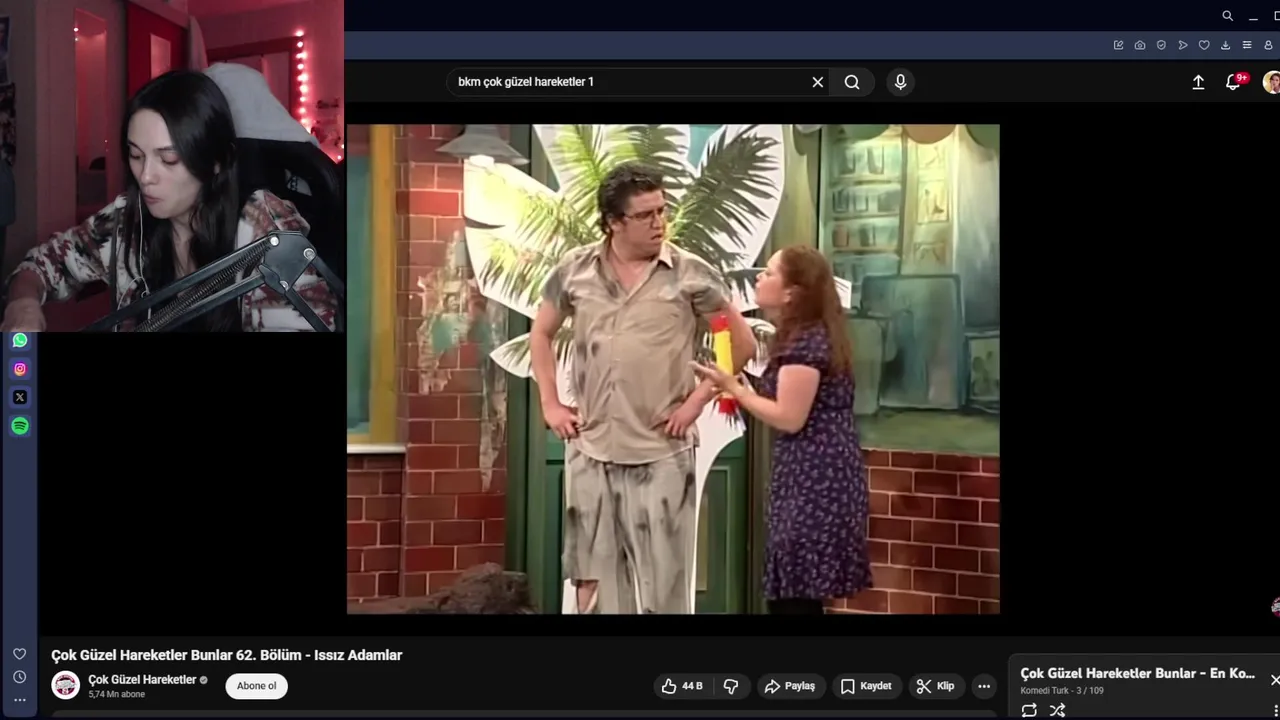The height and width of the screenshot is (720, 1280).
Task: Open bookmarks heart in the sidebar
Action: 19,654
